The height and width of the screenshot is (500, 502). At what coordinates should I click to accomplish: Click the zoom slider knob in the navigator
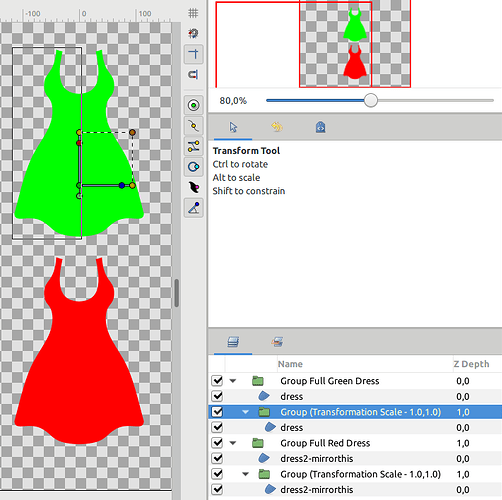[370, 100]
